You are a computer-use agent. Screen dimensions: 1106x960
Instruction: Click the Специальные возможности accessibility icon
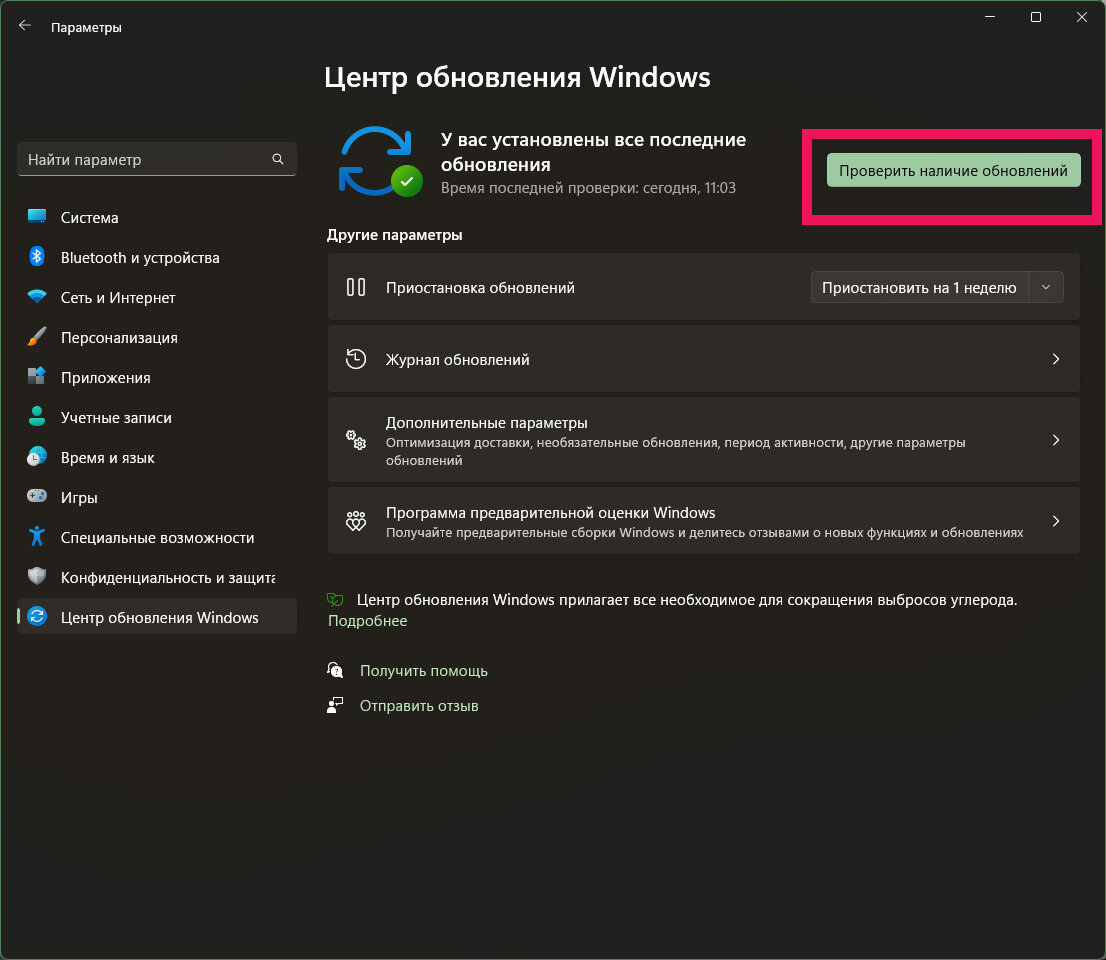pos(37,536)
